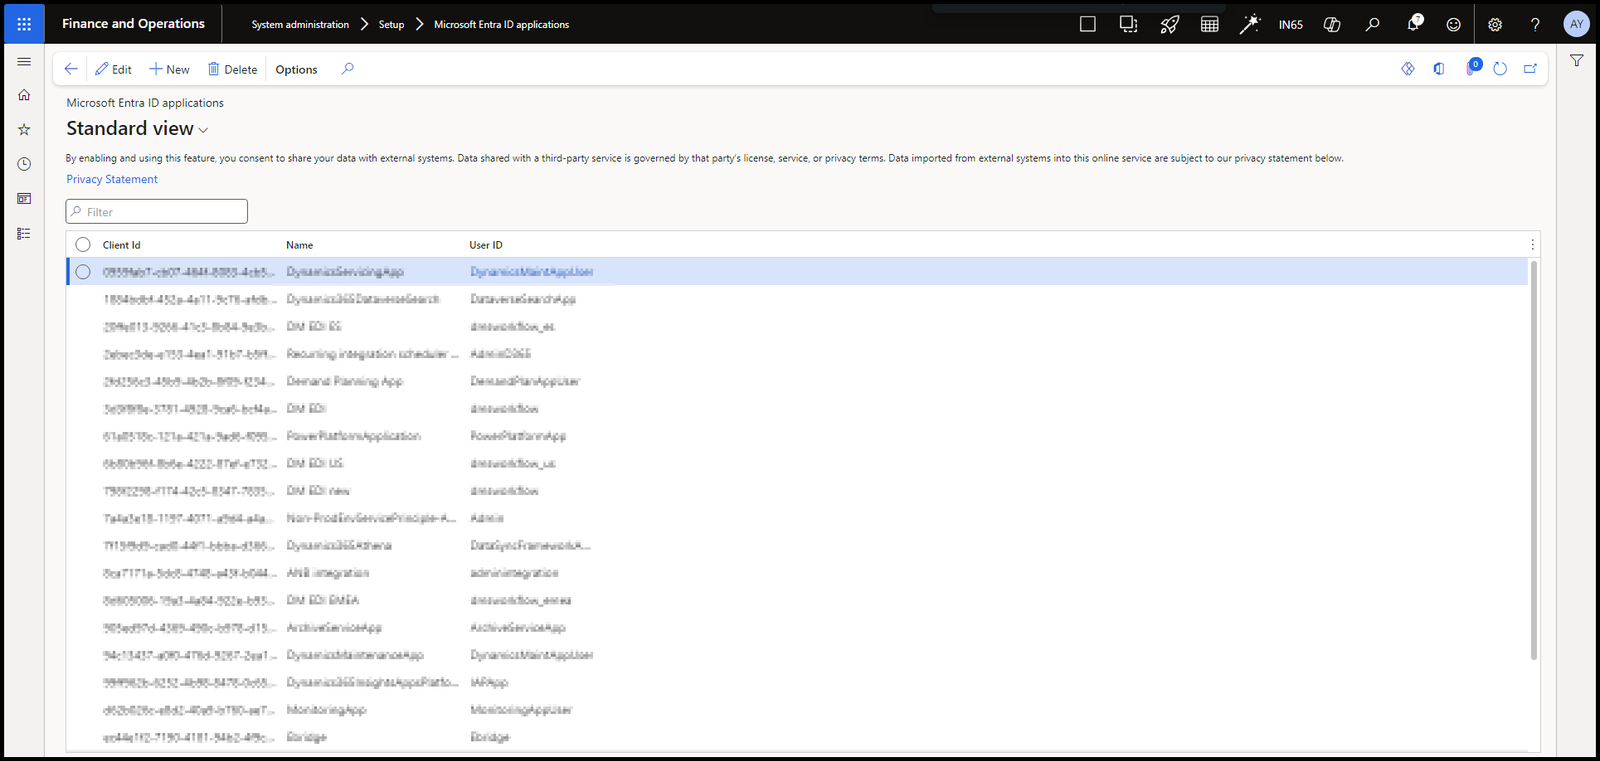Select the MonitoringApp row
Image resolution: width=1600 pixels, height=761 pixels.
(x=797, y=710)
